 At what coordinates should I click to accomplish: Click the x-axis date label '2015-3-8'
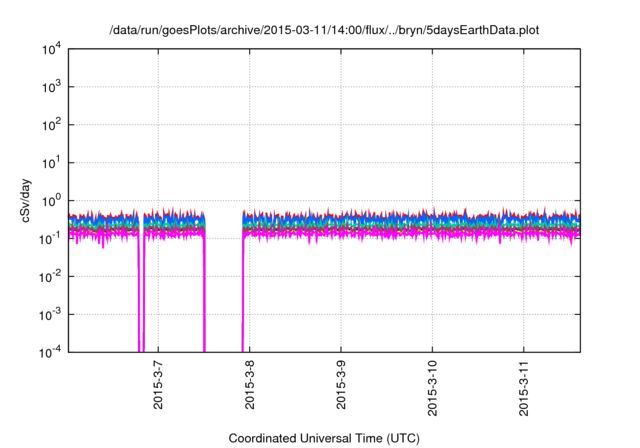pyautogui.click(x=249, y=385)
